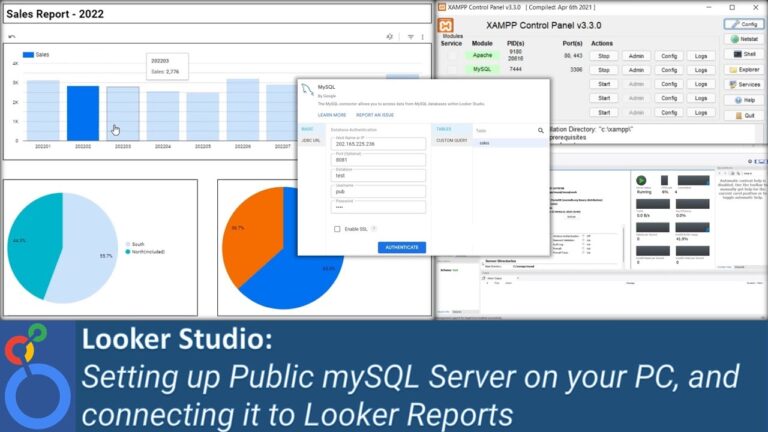The width and height of the screenshot is (768, 432).
Task: Click the 202201 bar in chart
Action: coord(43,110)
